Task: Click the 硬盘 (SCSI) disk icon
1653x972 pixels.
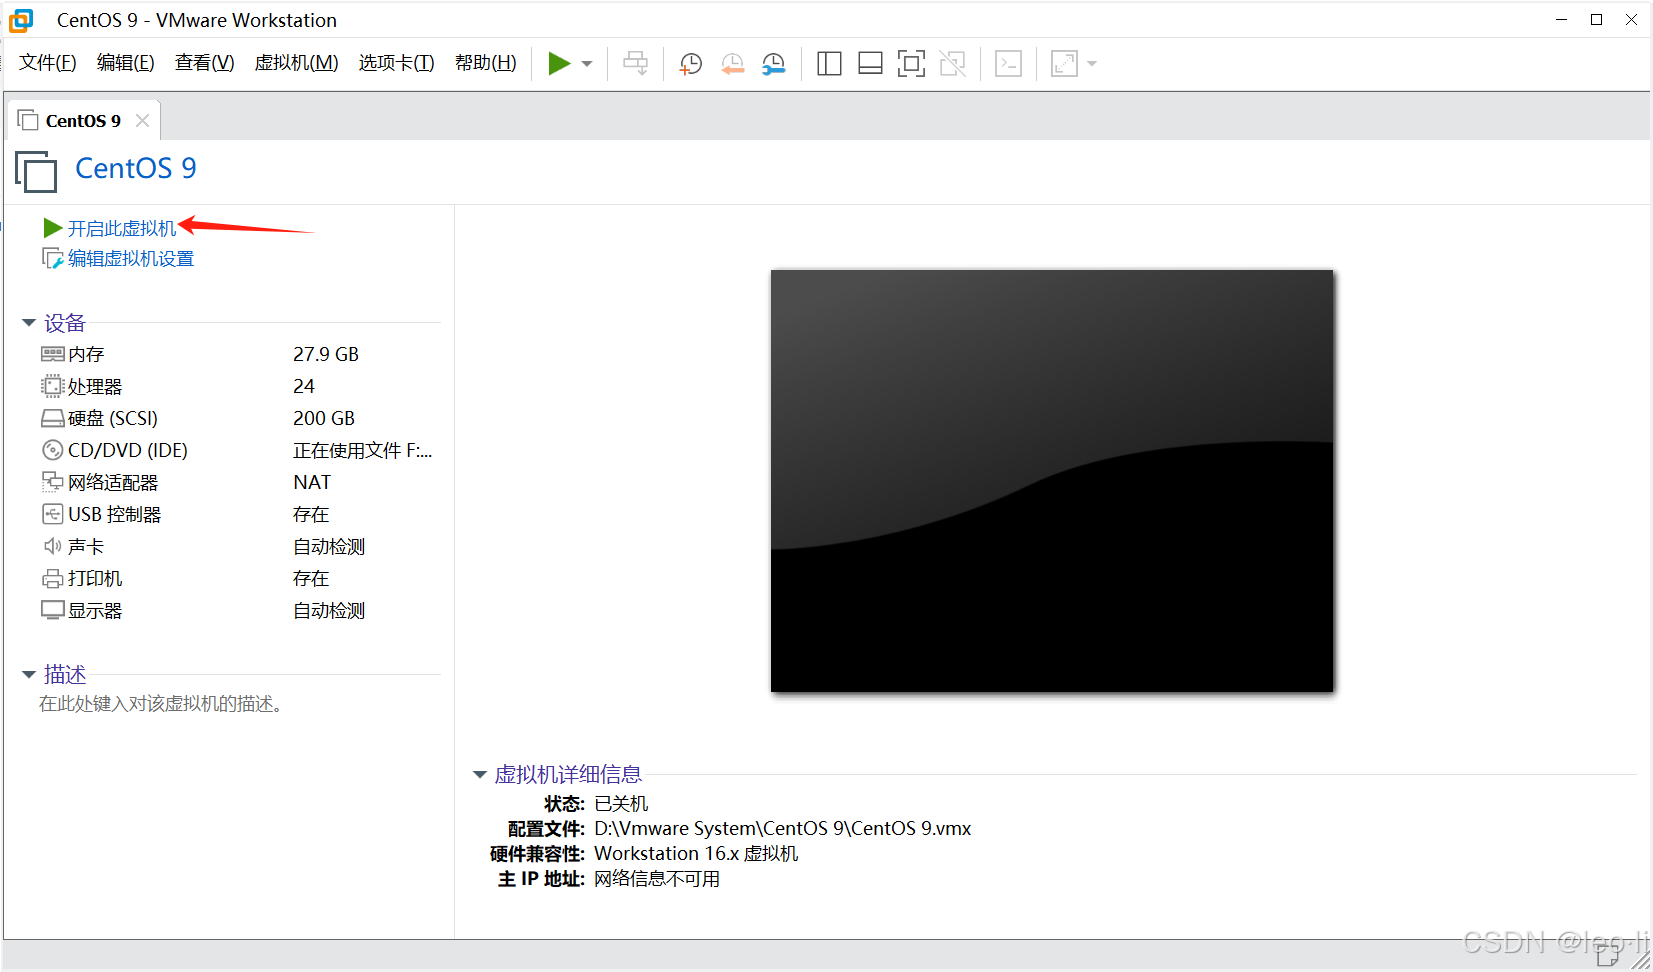Action: click(53, 418)
